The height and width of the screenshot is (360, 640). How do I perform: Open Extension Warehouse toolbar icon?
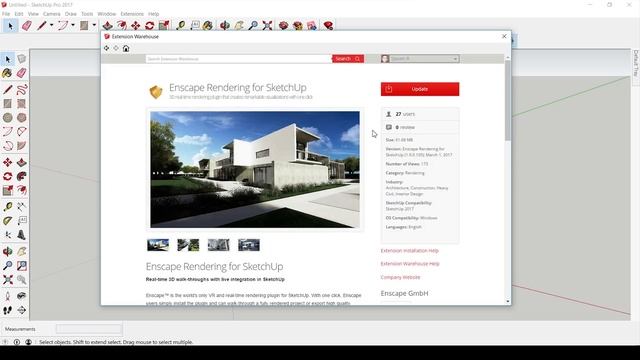[298, 25]
